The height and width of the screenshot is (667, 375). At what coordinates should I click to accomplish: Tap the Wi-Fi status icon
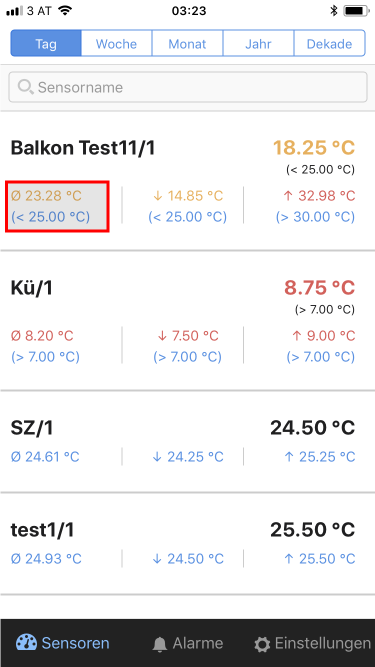[65, 10]
